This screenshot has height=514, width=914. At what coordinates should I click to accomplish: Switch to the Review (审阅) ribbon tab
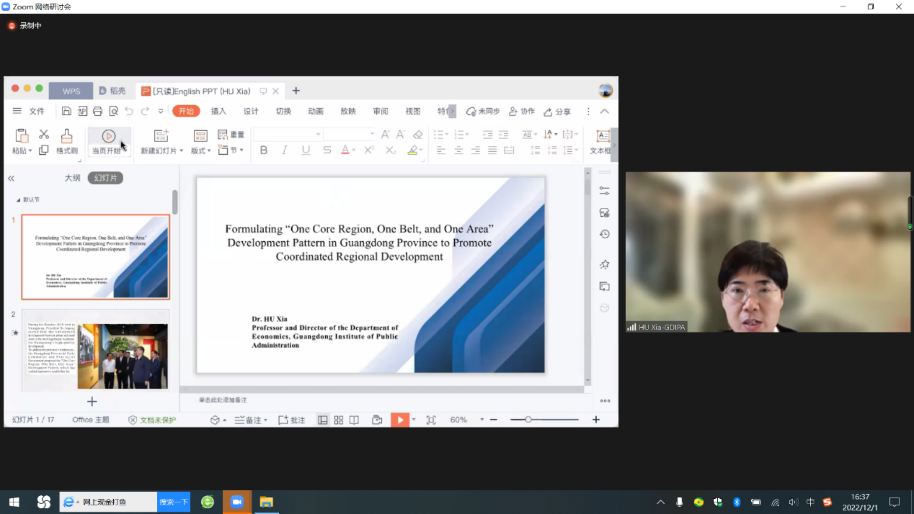tap(381, 111)
